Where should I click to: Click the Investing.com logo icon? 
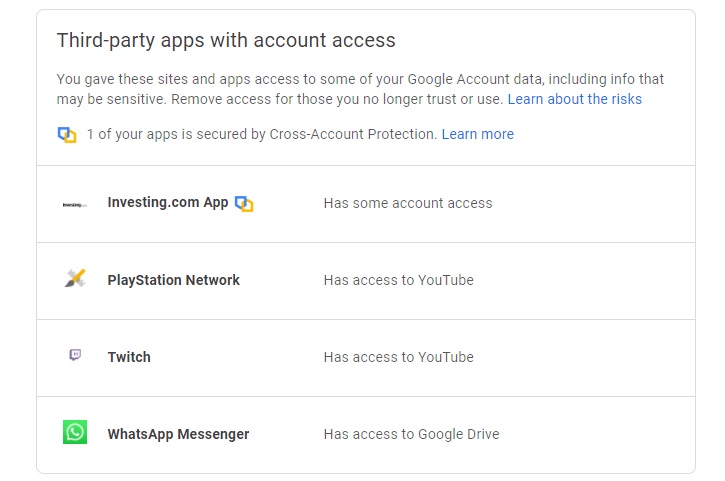75,204
